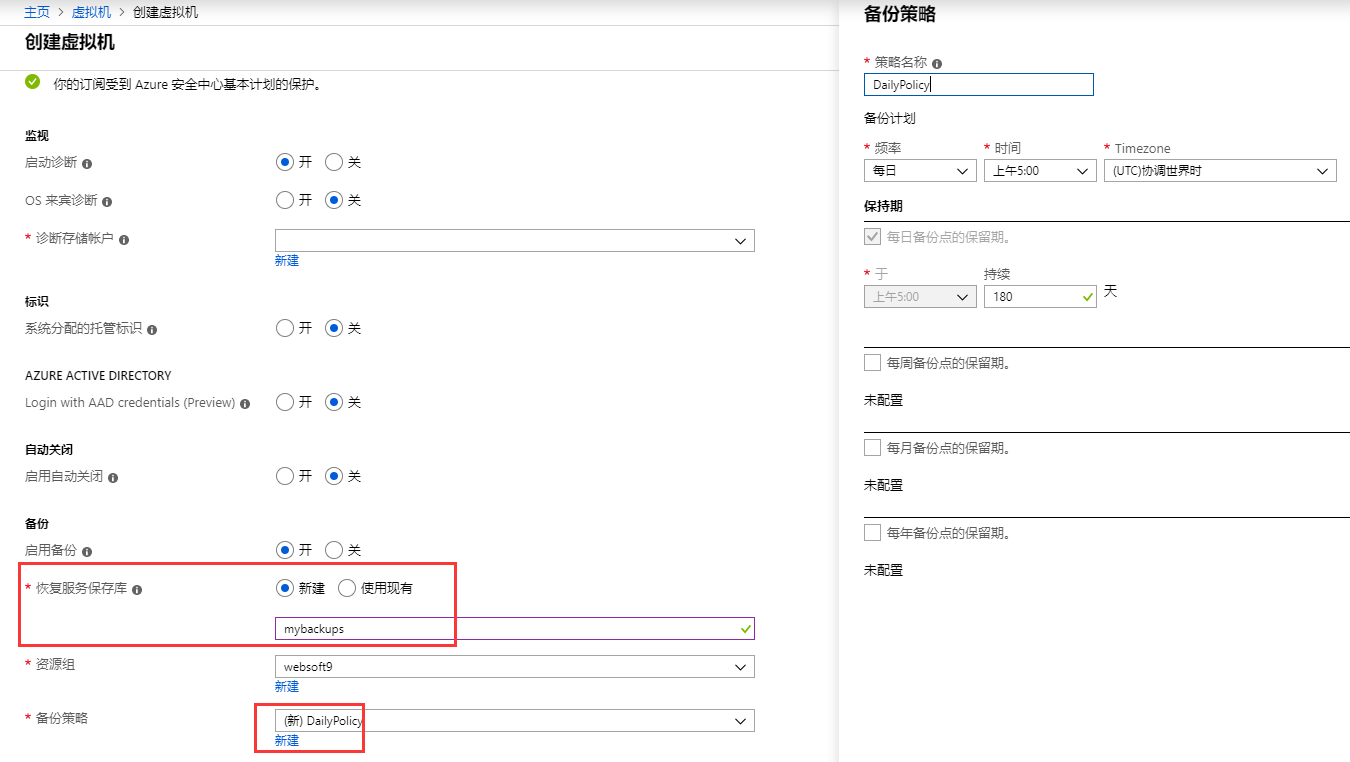Screen dimensions: 1350x762
Task: Click 新建 link under 诊断存储帐户
Action: point(287,260)
